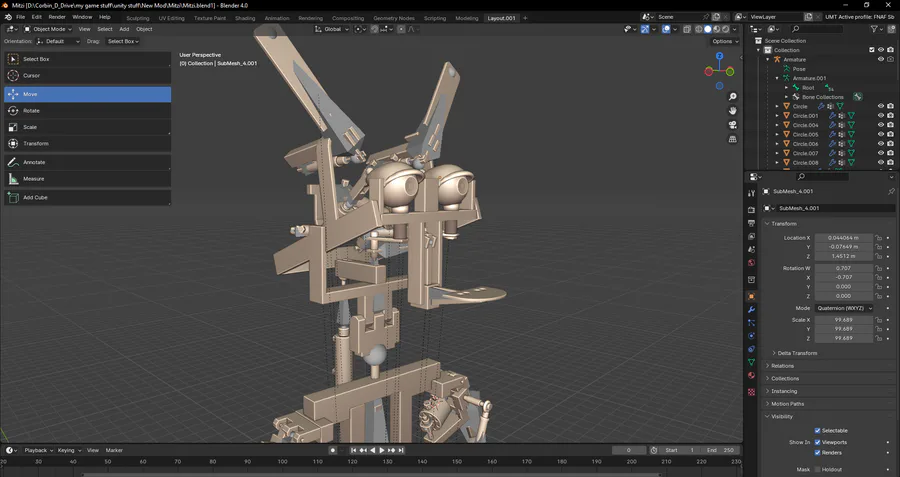
Task: Play animation forward button
Action: click(x=382, y=451)
